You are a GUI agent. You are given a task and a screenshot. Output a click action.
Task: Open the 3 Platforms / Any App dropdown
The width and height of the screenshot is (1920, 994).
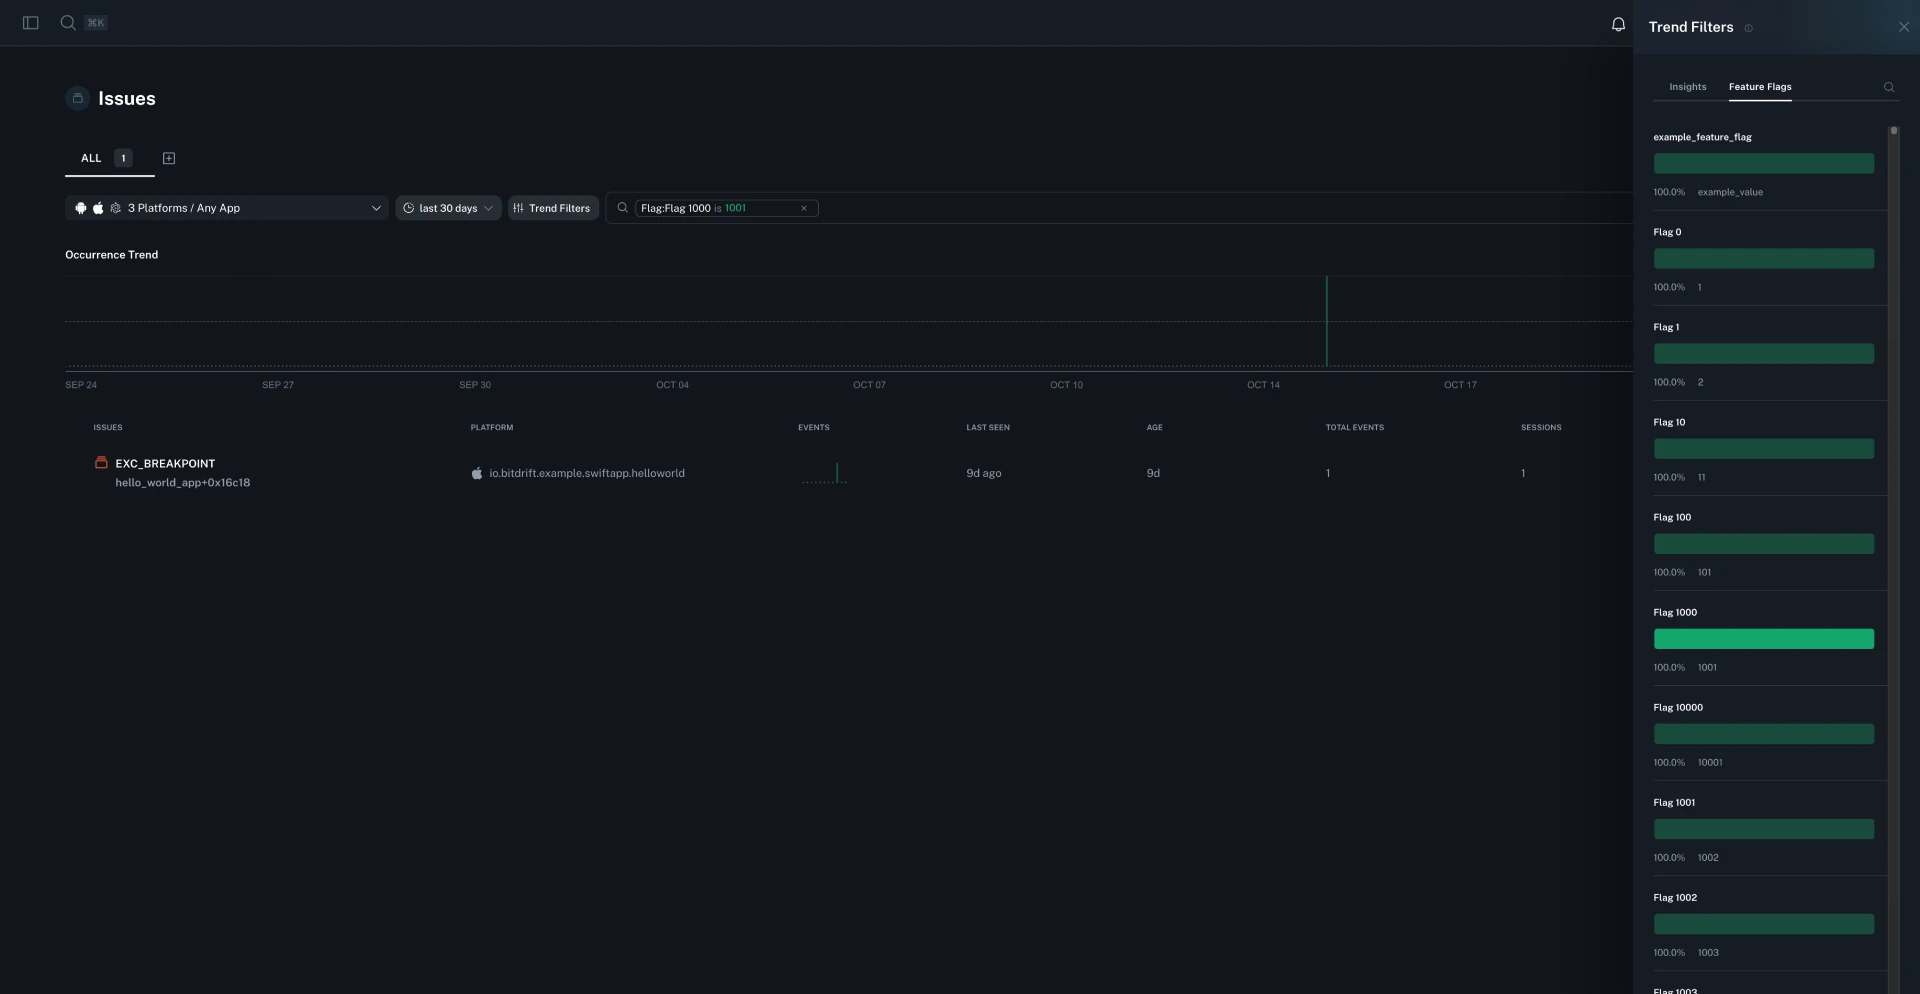click(x=227, y=208)
